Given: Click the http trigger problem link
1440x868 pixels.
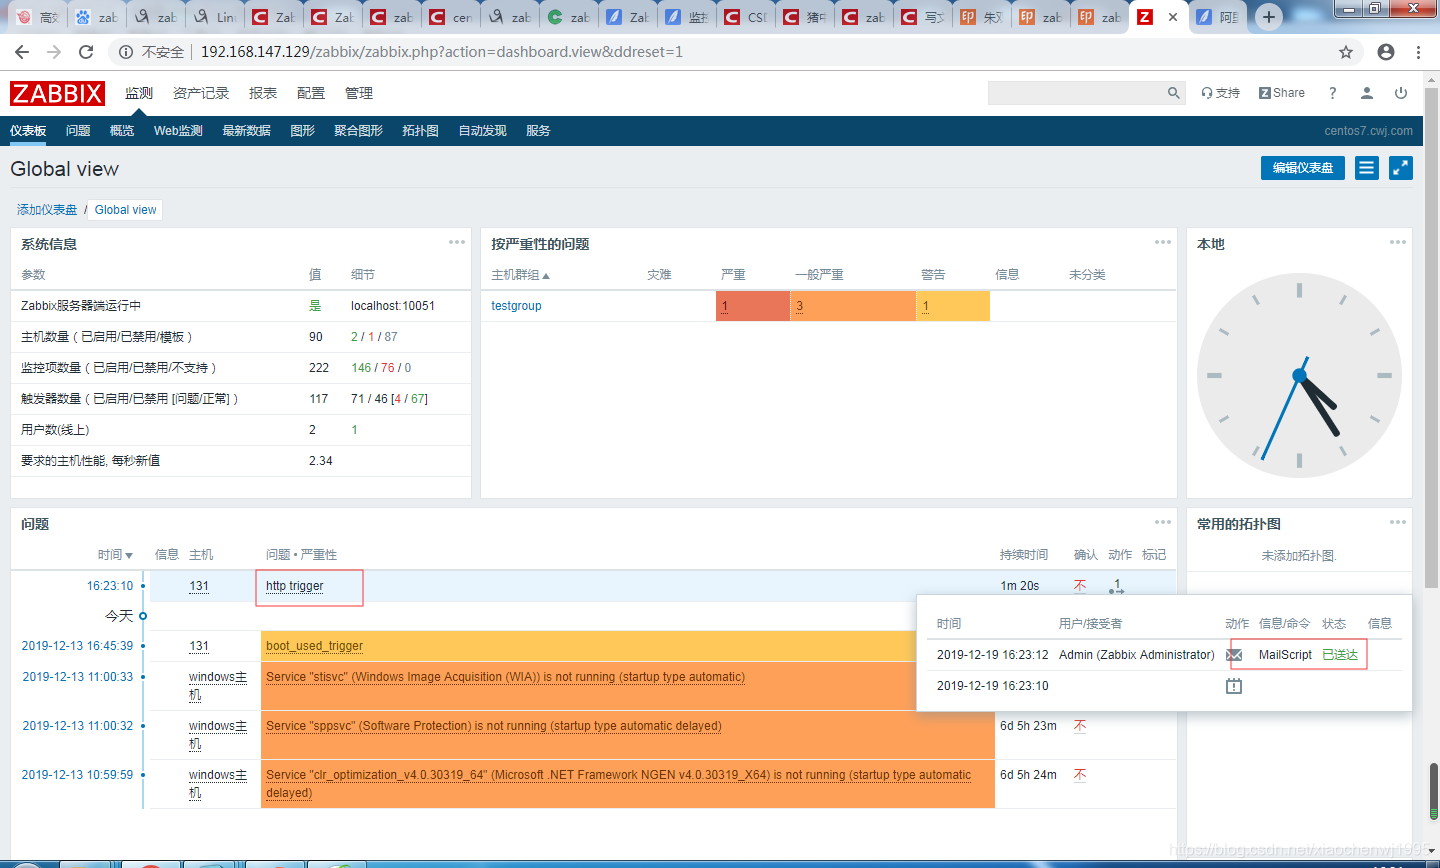Looking at the screenshot, I should [295, 586].
